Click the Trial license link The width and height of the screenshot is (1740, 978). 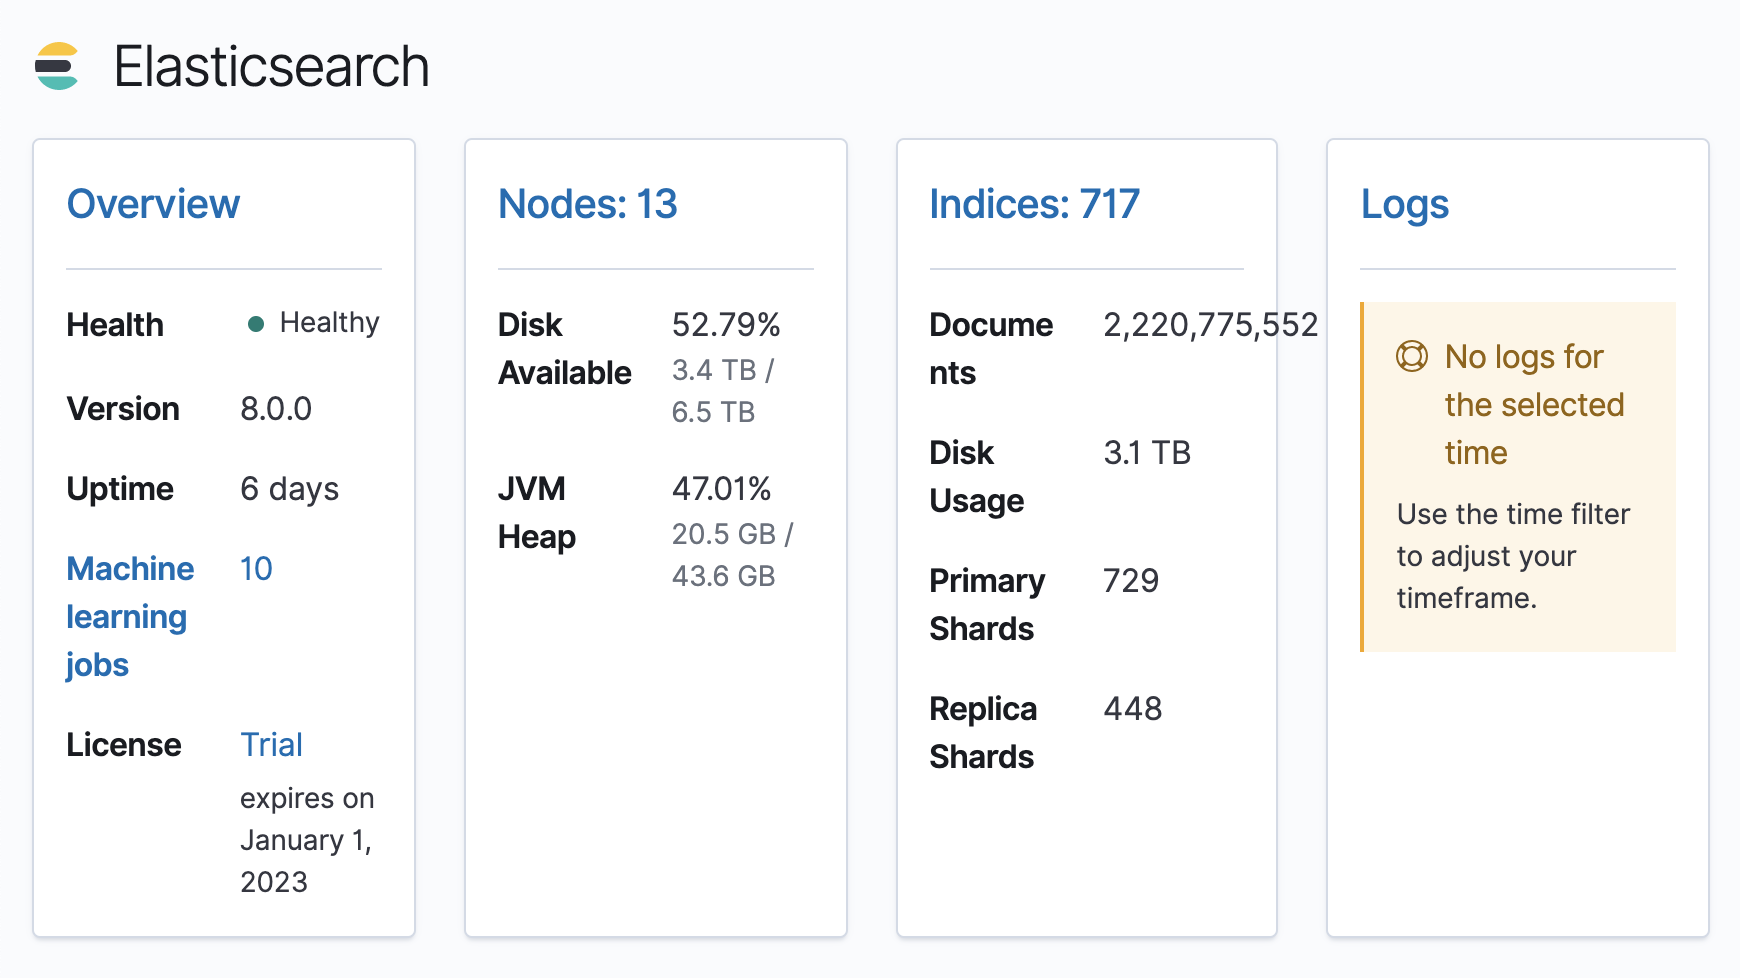point(271,744)
